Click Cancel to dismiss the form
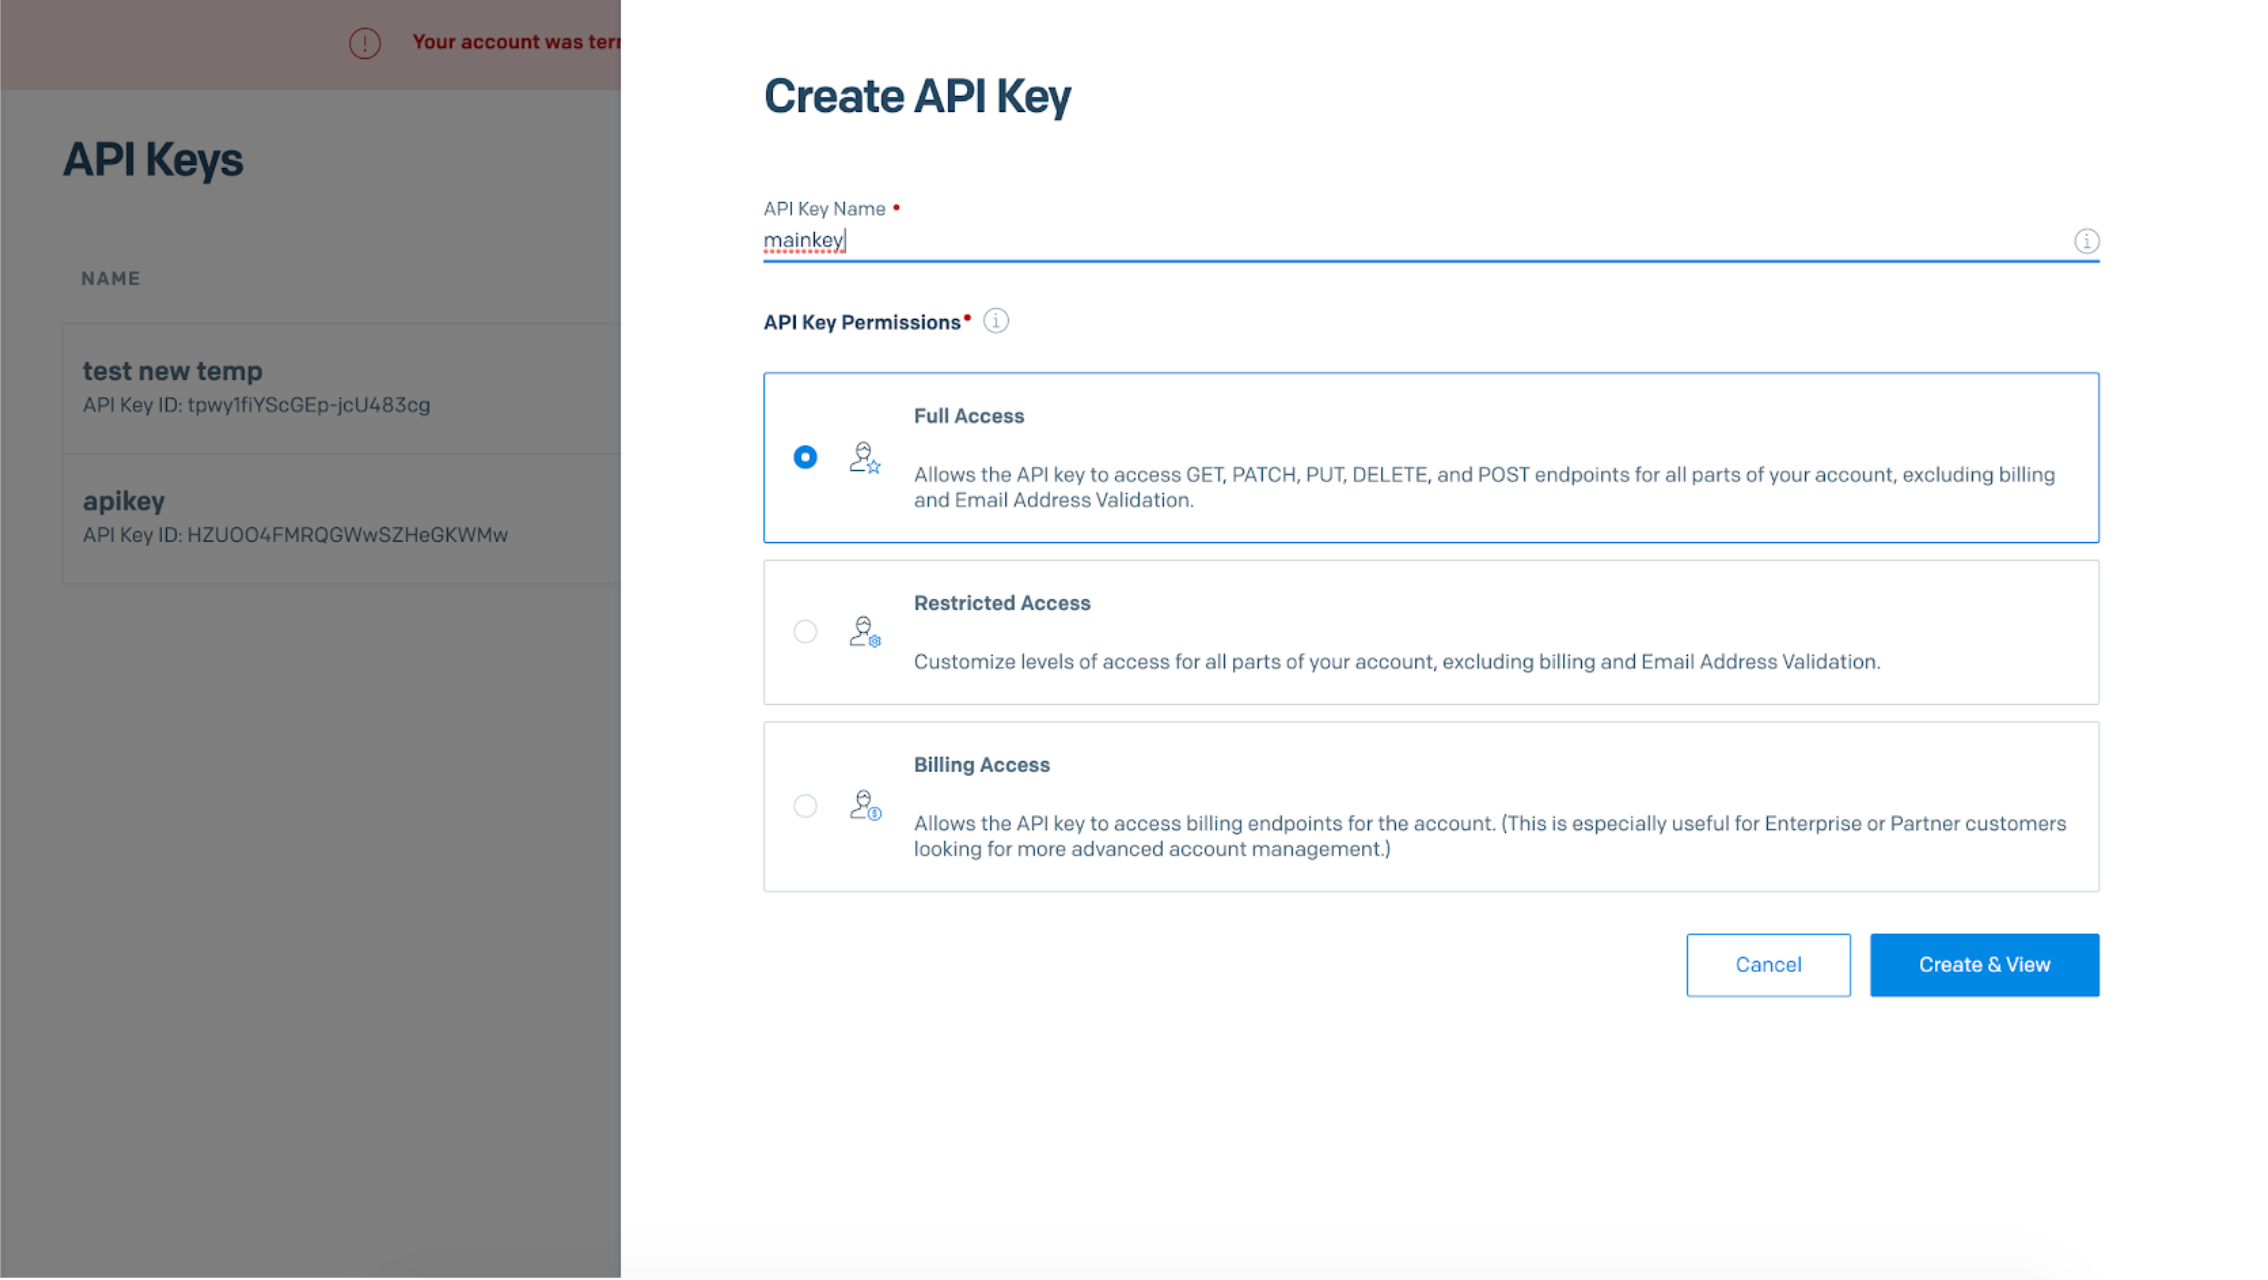 coord(1767,965)
